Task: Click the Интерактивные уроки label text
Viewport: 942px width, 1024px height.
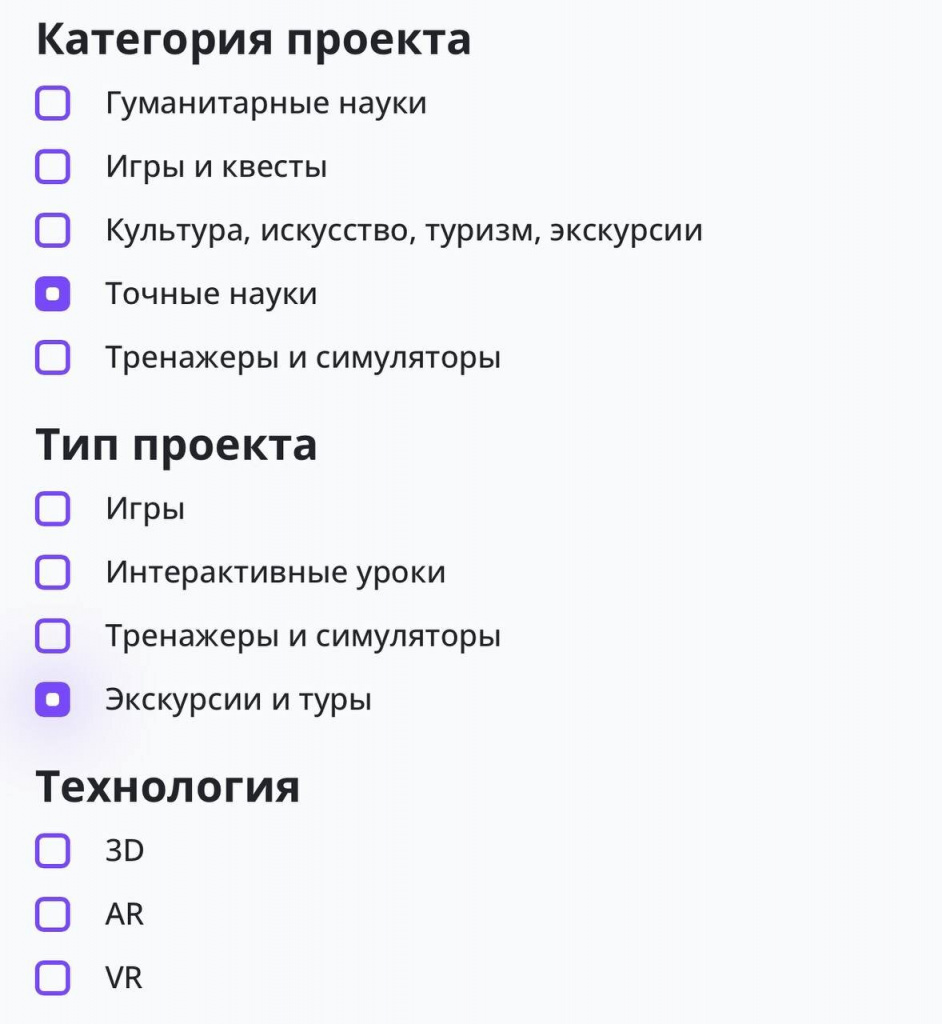Action: point(276,573)
